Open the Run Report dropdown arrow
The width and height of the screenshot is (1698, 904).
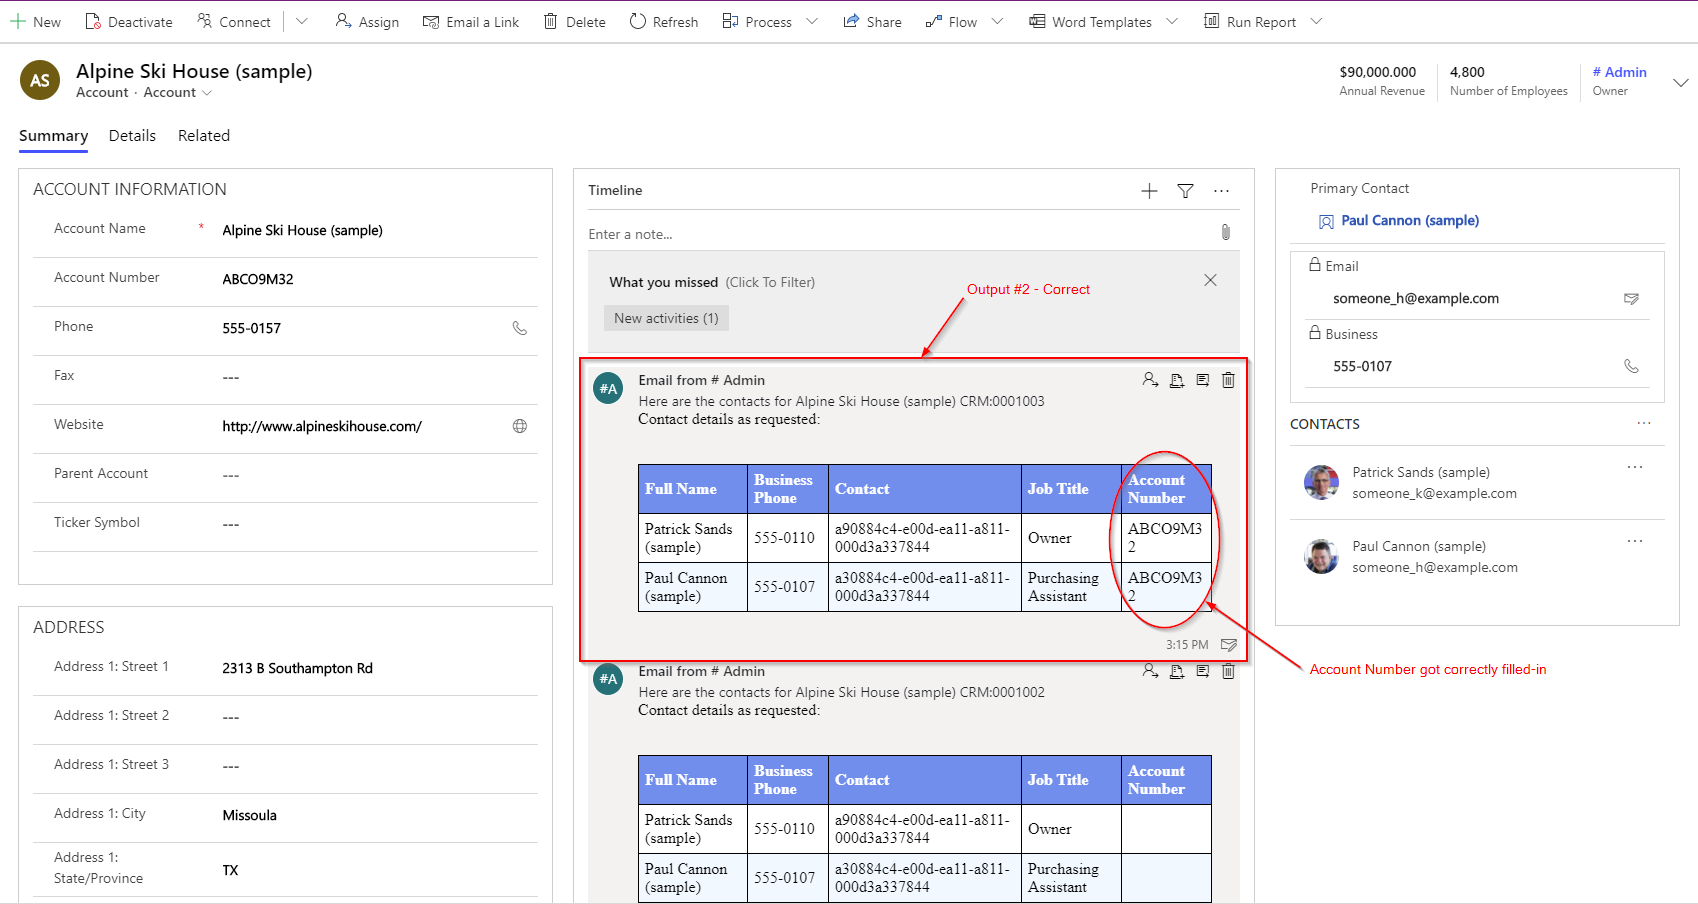tap(1316, 22)
